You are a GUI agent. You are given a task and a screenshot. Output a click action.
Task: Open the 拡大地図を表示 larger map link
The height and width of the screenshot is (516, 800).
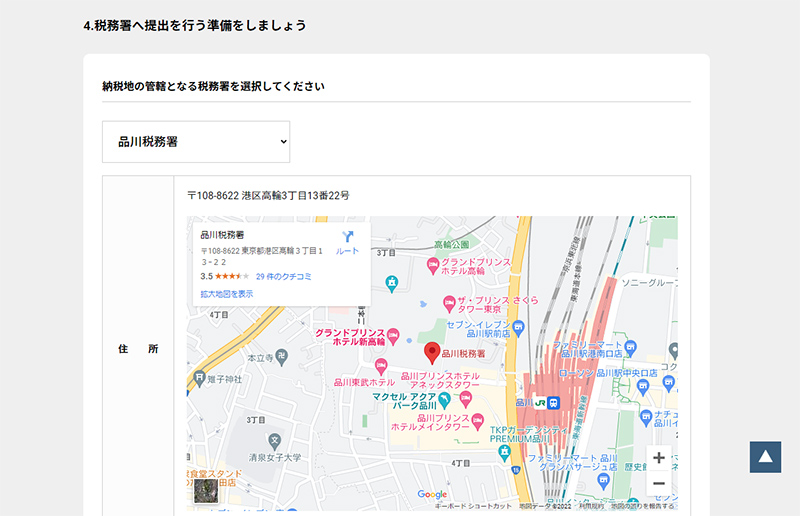click(x=226, y=294)
